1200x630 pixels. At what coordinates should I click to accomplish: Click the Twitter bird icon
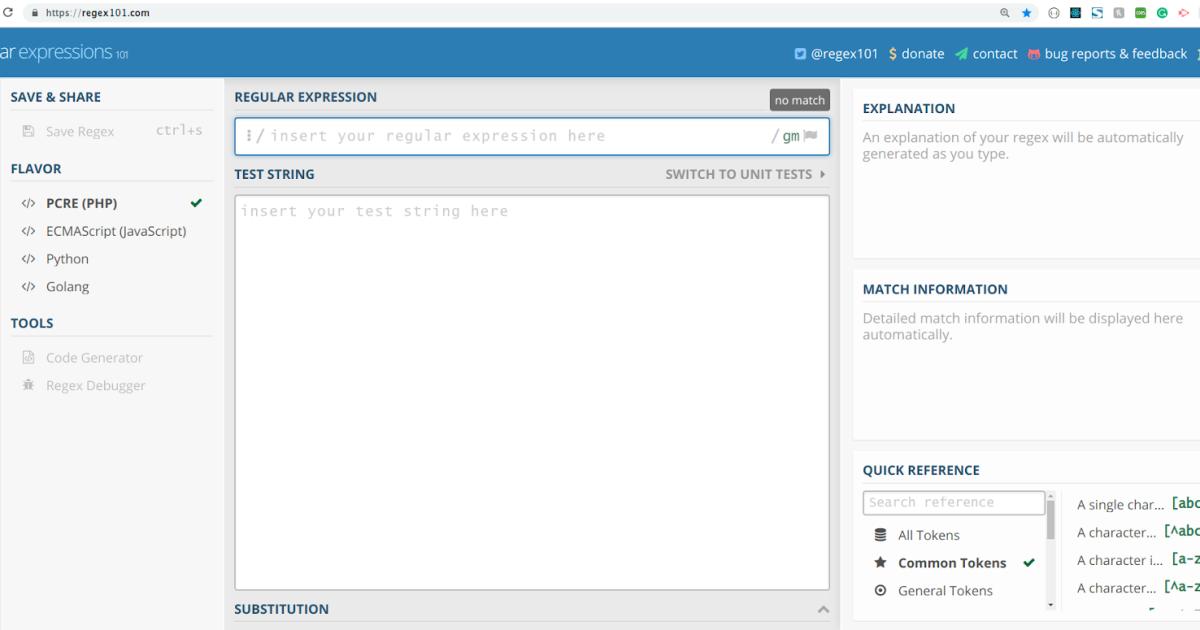click(x=800, y=54)
